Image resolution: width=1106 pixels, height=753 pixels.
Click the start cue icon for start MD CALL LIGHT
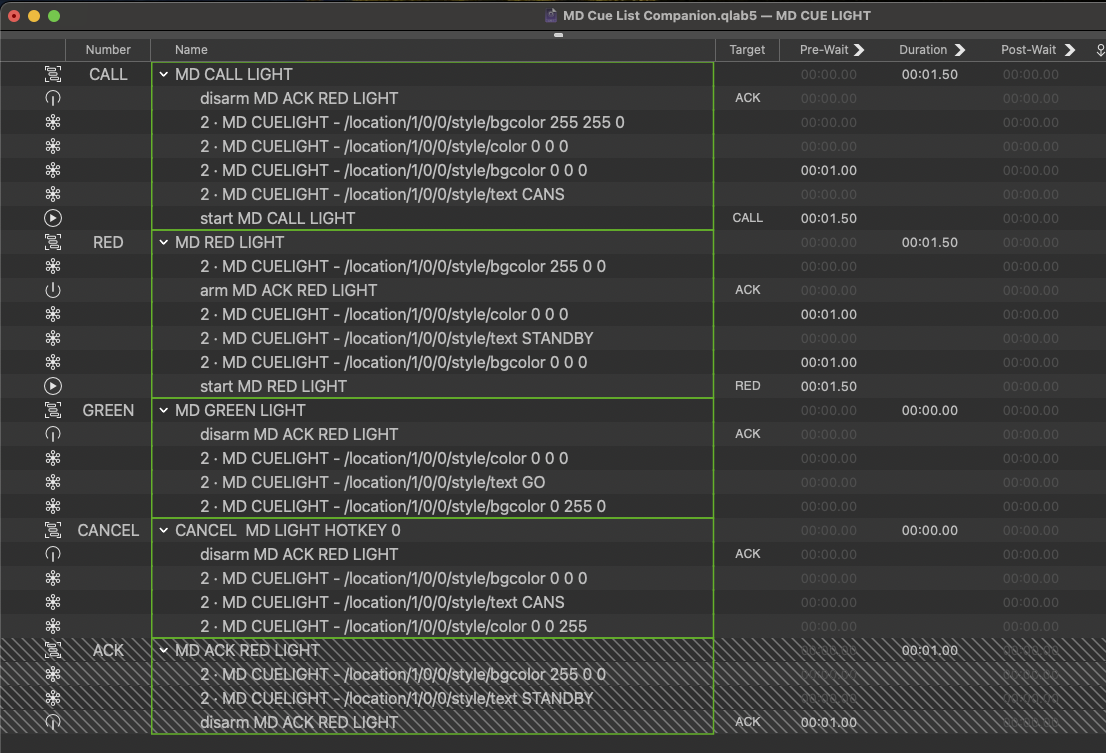coord(53,218)
